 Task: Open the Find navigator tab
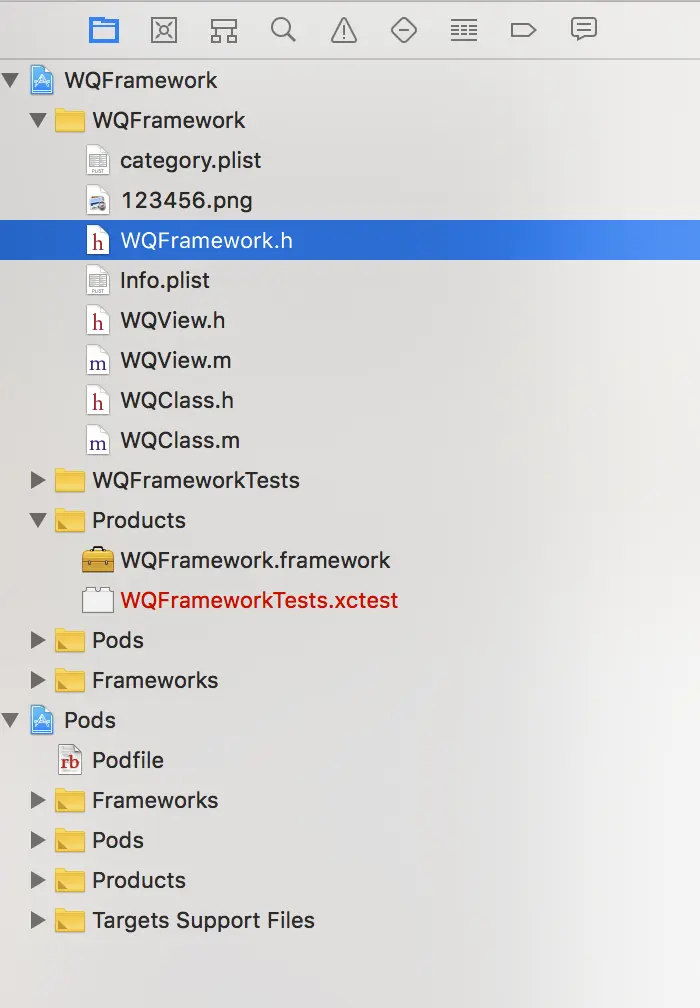283,30
